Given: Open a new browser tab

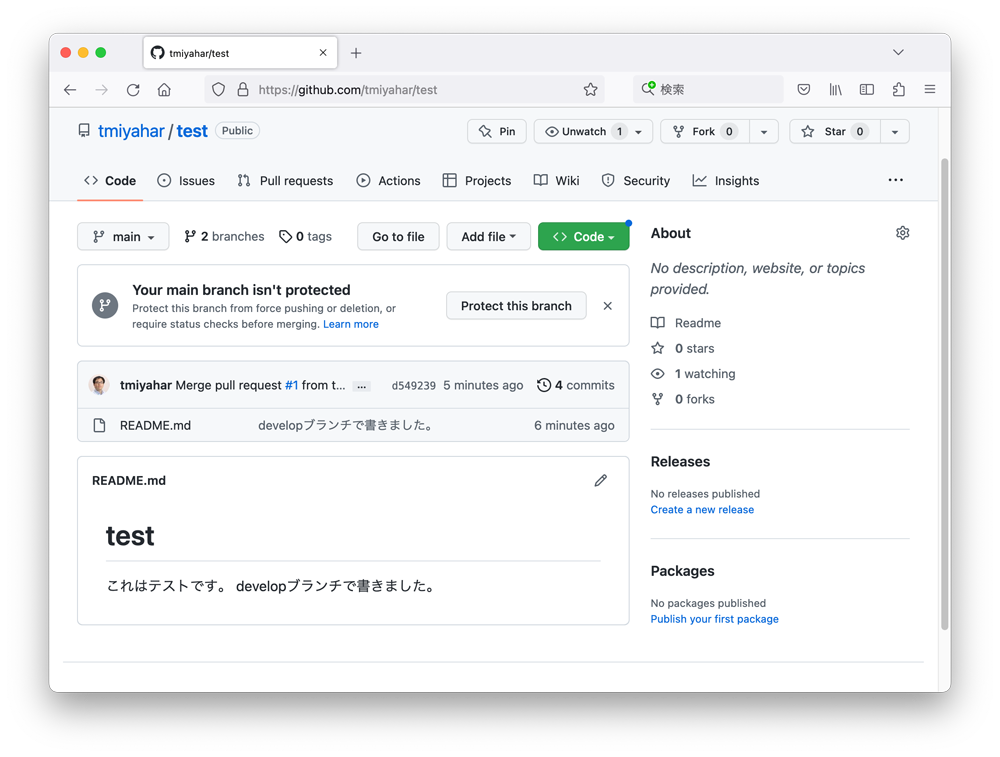Looking at the screenshot, I should point(356,53).
